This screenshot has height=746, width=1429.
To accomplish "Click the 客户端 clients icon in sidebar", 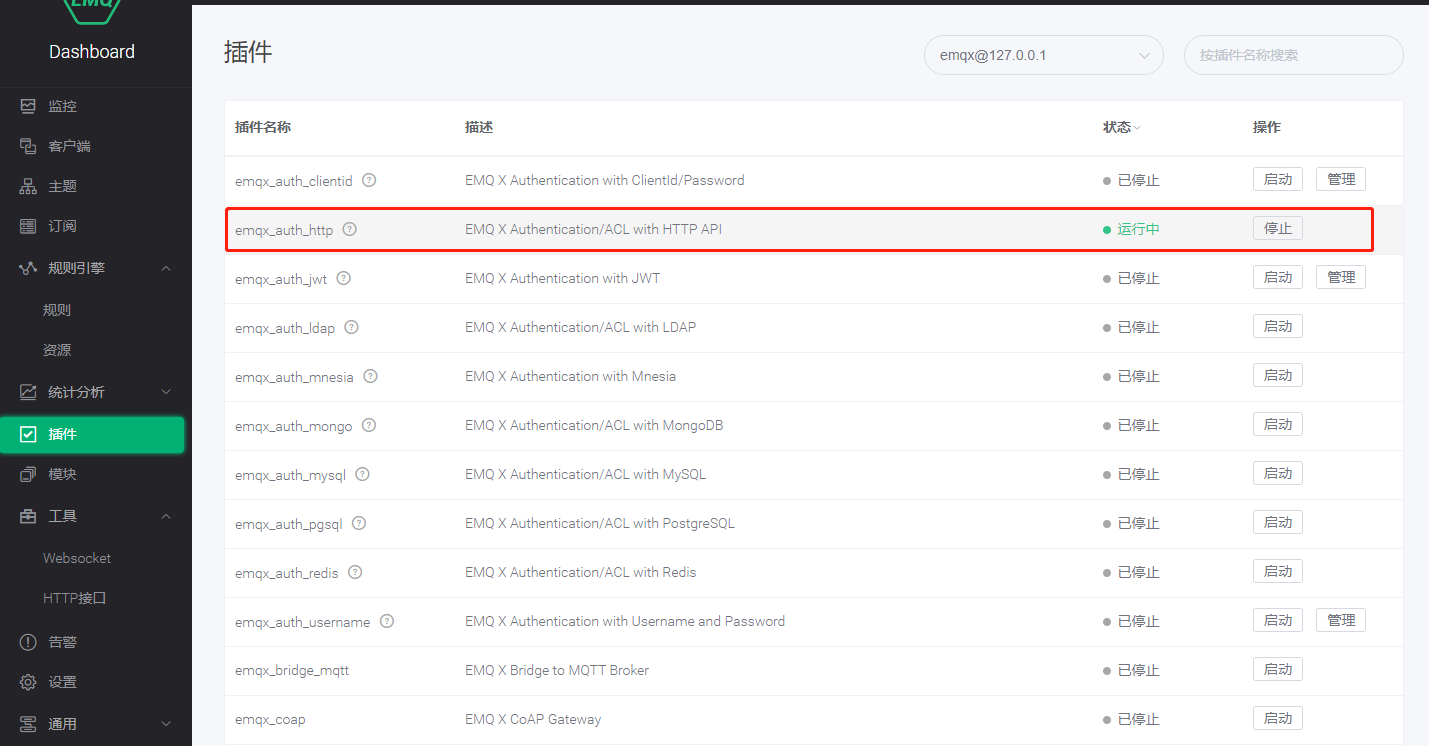I will pyautogui.click(x=28, y=146).
